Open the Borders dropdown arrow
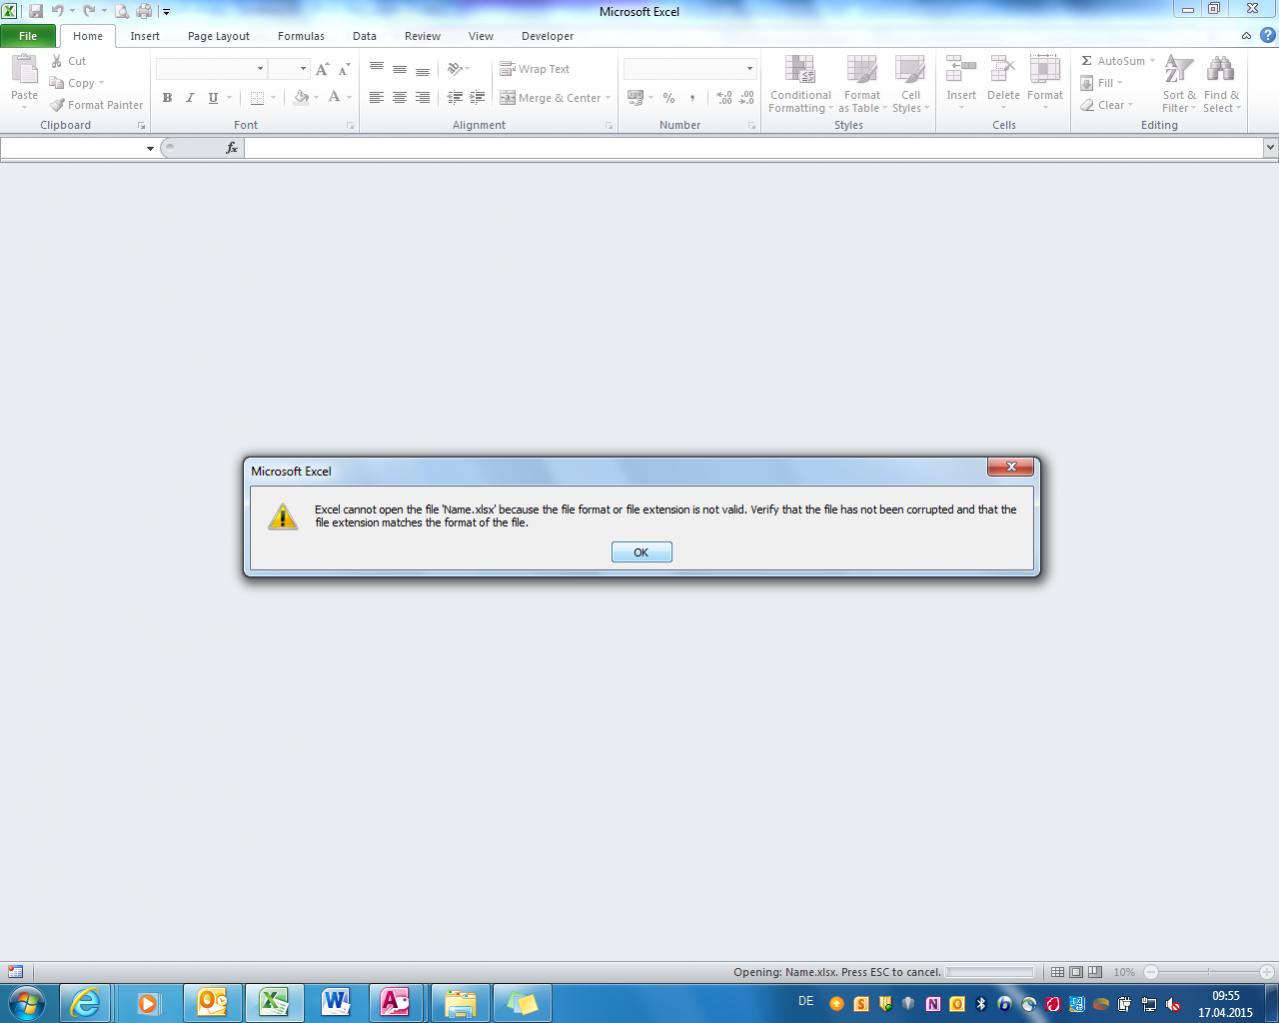 click(x=273, y=98)
